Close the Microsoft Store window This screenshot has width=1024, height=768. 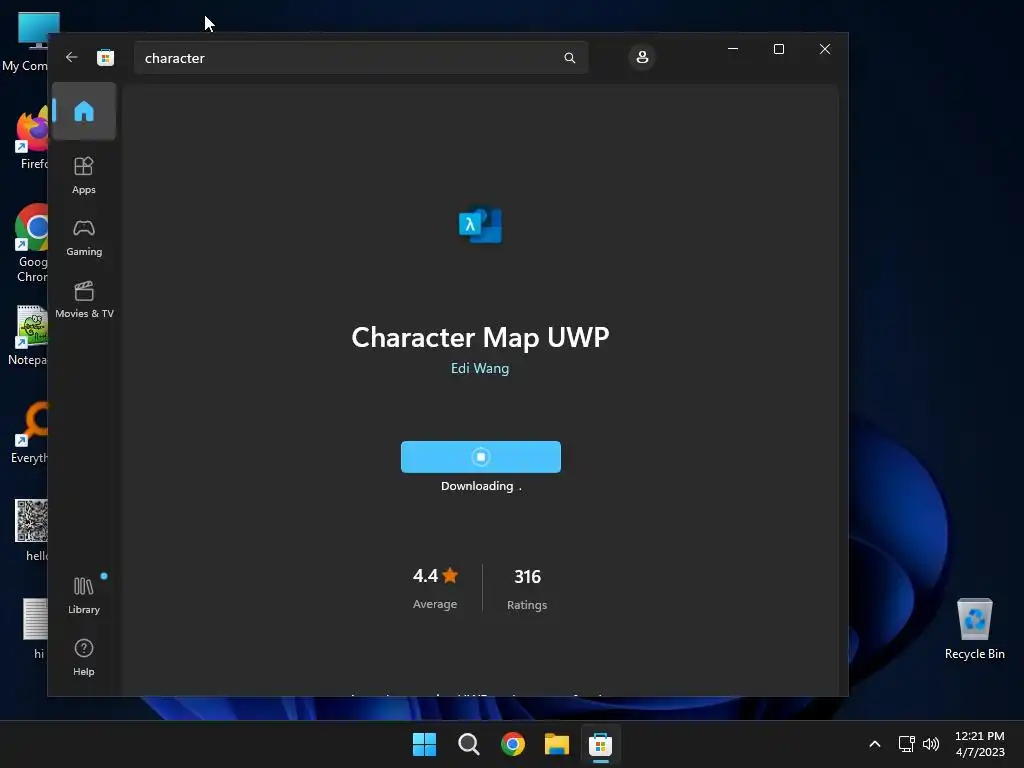coord(825,49)
